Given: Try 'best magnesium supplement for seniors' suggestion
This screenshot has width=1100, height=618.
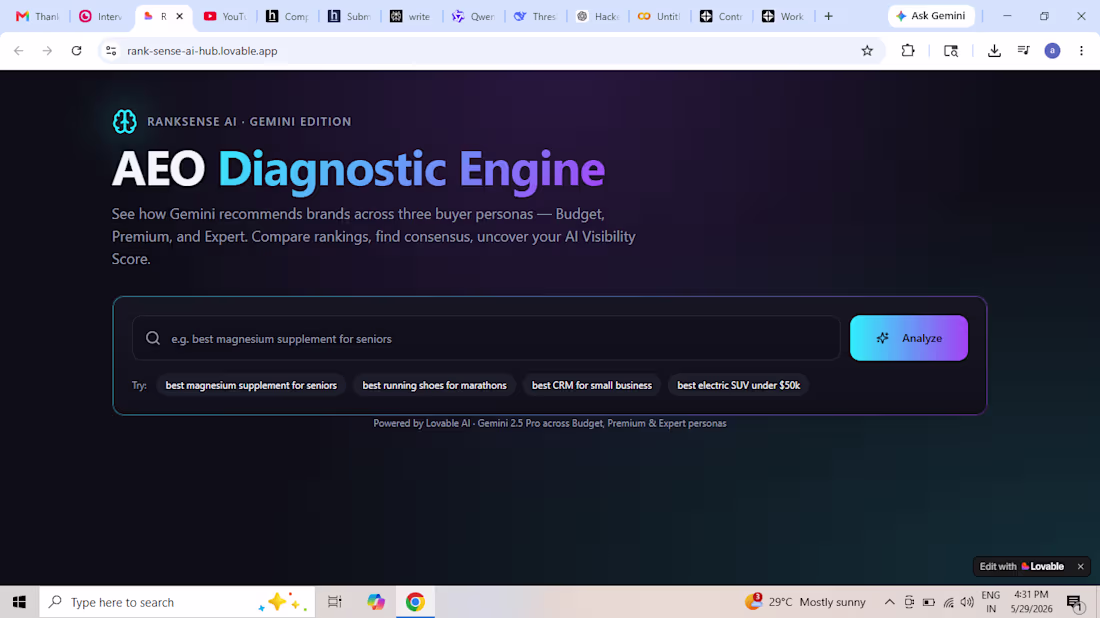Looking at the screenshot, I should 251,385.
